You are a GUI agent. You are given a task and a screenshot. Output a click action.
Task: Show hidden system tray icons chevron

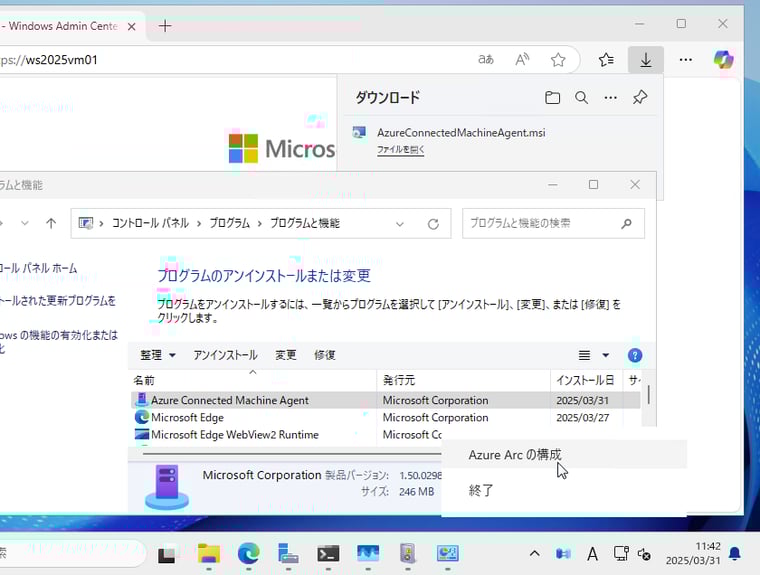(534, 553)
